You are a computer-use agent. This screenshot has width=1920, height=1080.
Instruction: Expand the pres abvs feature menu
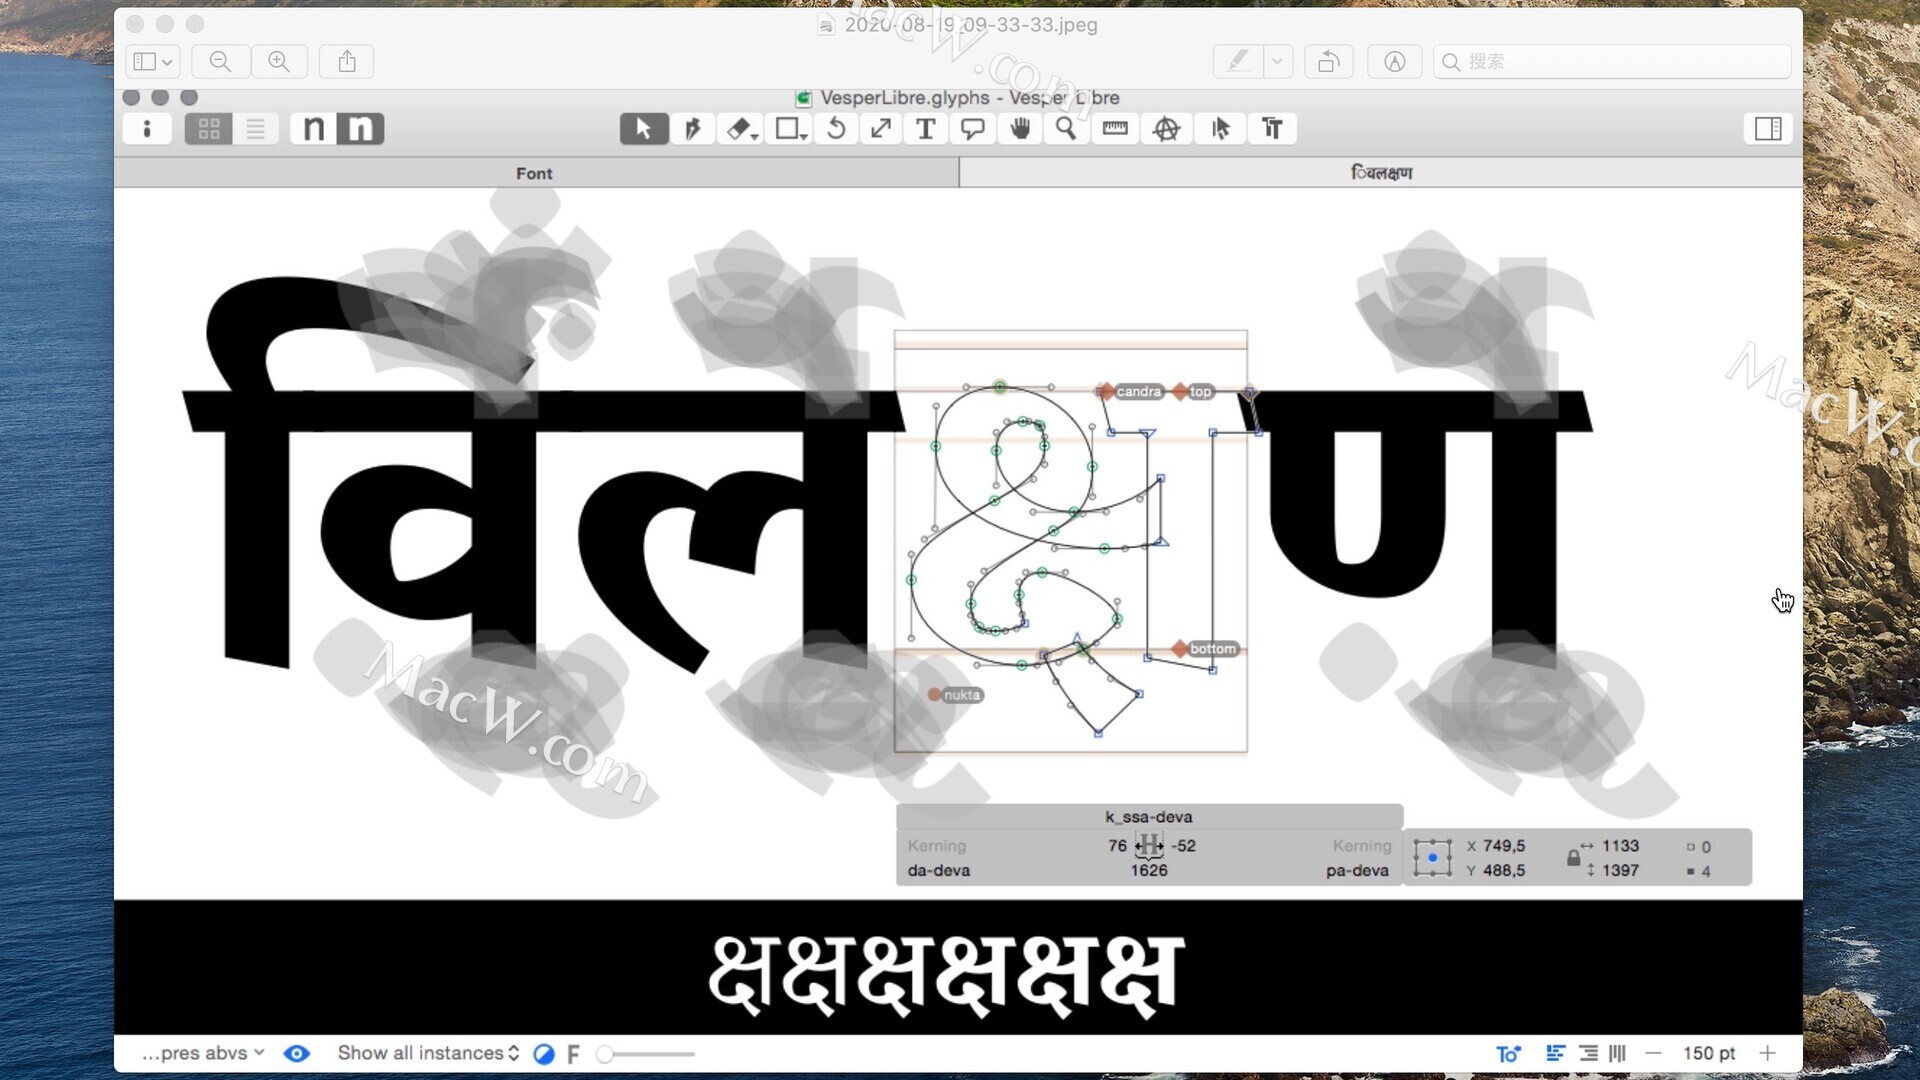point(202,1053)
